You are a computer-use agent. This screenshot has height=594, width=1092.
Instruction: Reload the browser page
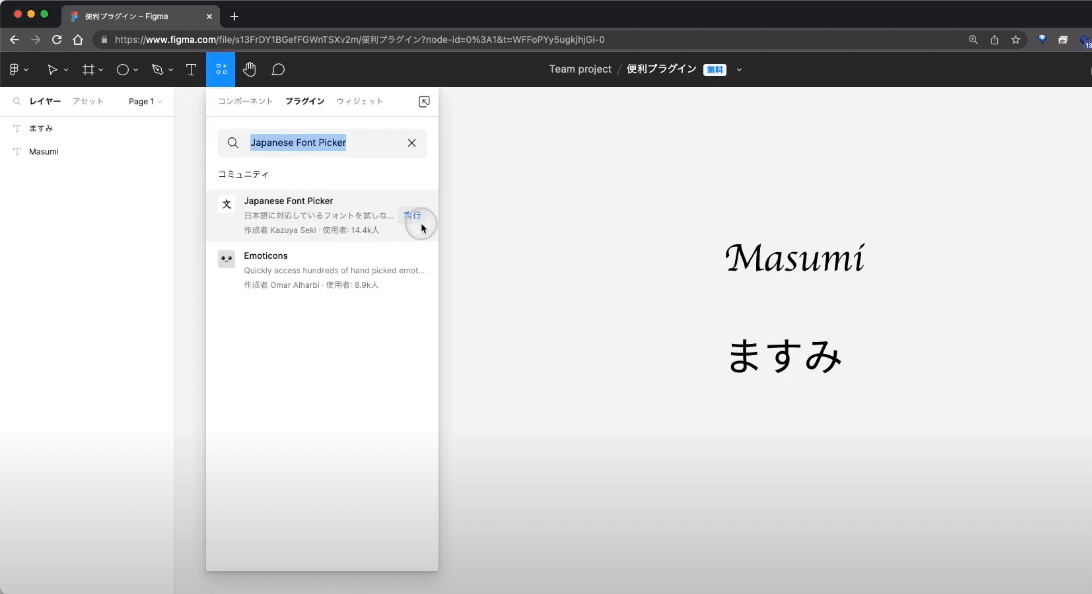pyautogui.click(x=56, y=40)
